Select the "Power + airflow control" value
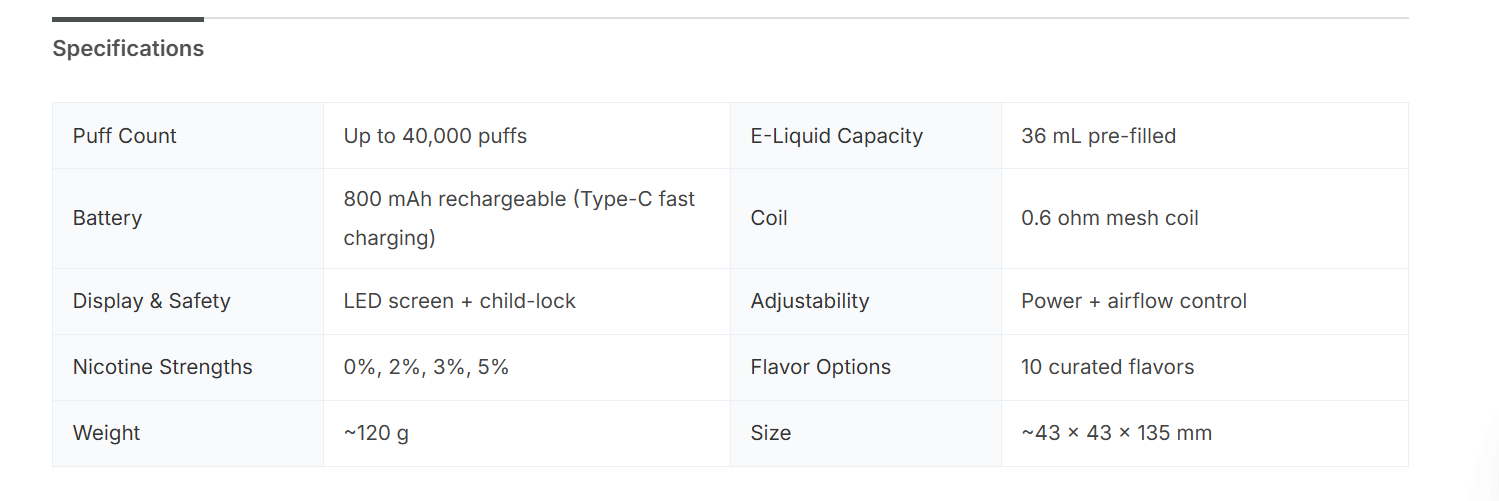 point(1133,301)
